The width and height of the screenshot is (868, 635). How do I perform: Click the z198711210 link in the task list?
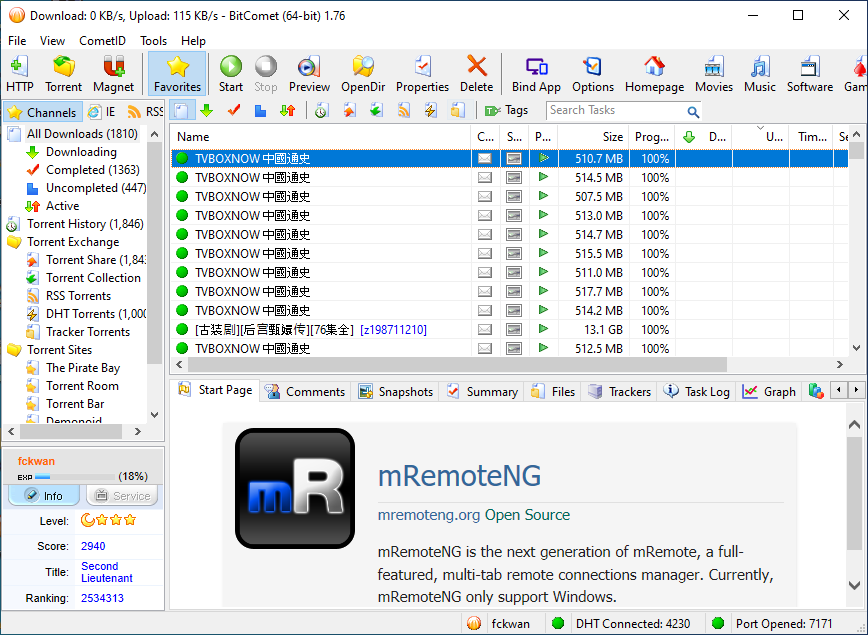393,330
